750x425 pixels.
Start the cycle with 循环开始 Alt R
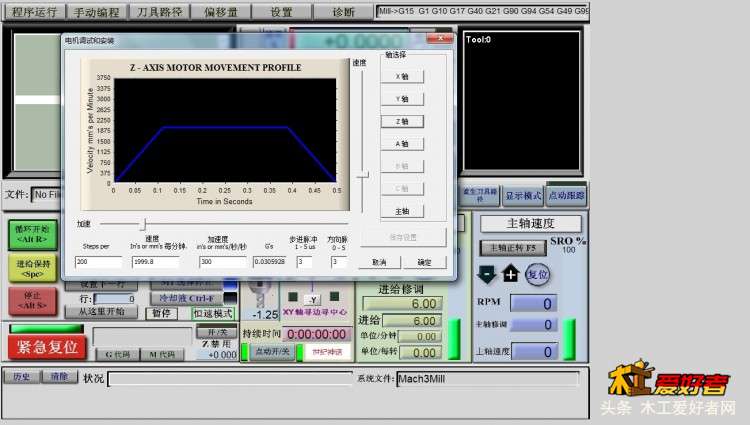point(33,234)
